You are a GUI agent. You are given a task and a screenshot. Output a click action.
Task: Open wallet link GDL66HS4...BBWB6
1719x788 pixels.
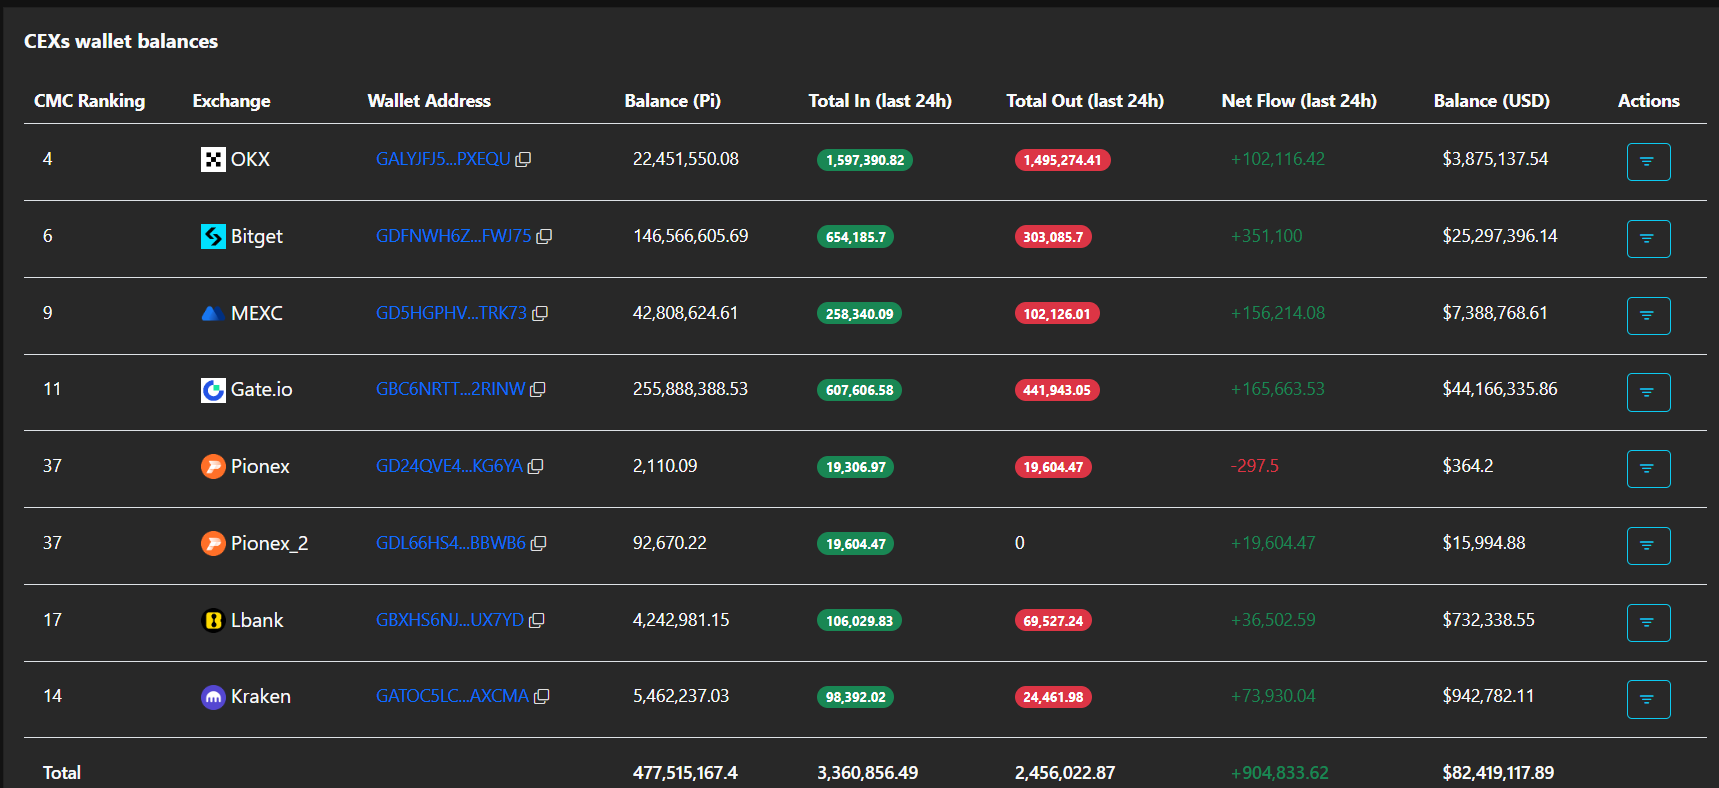(x=451, y=543)
